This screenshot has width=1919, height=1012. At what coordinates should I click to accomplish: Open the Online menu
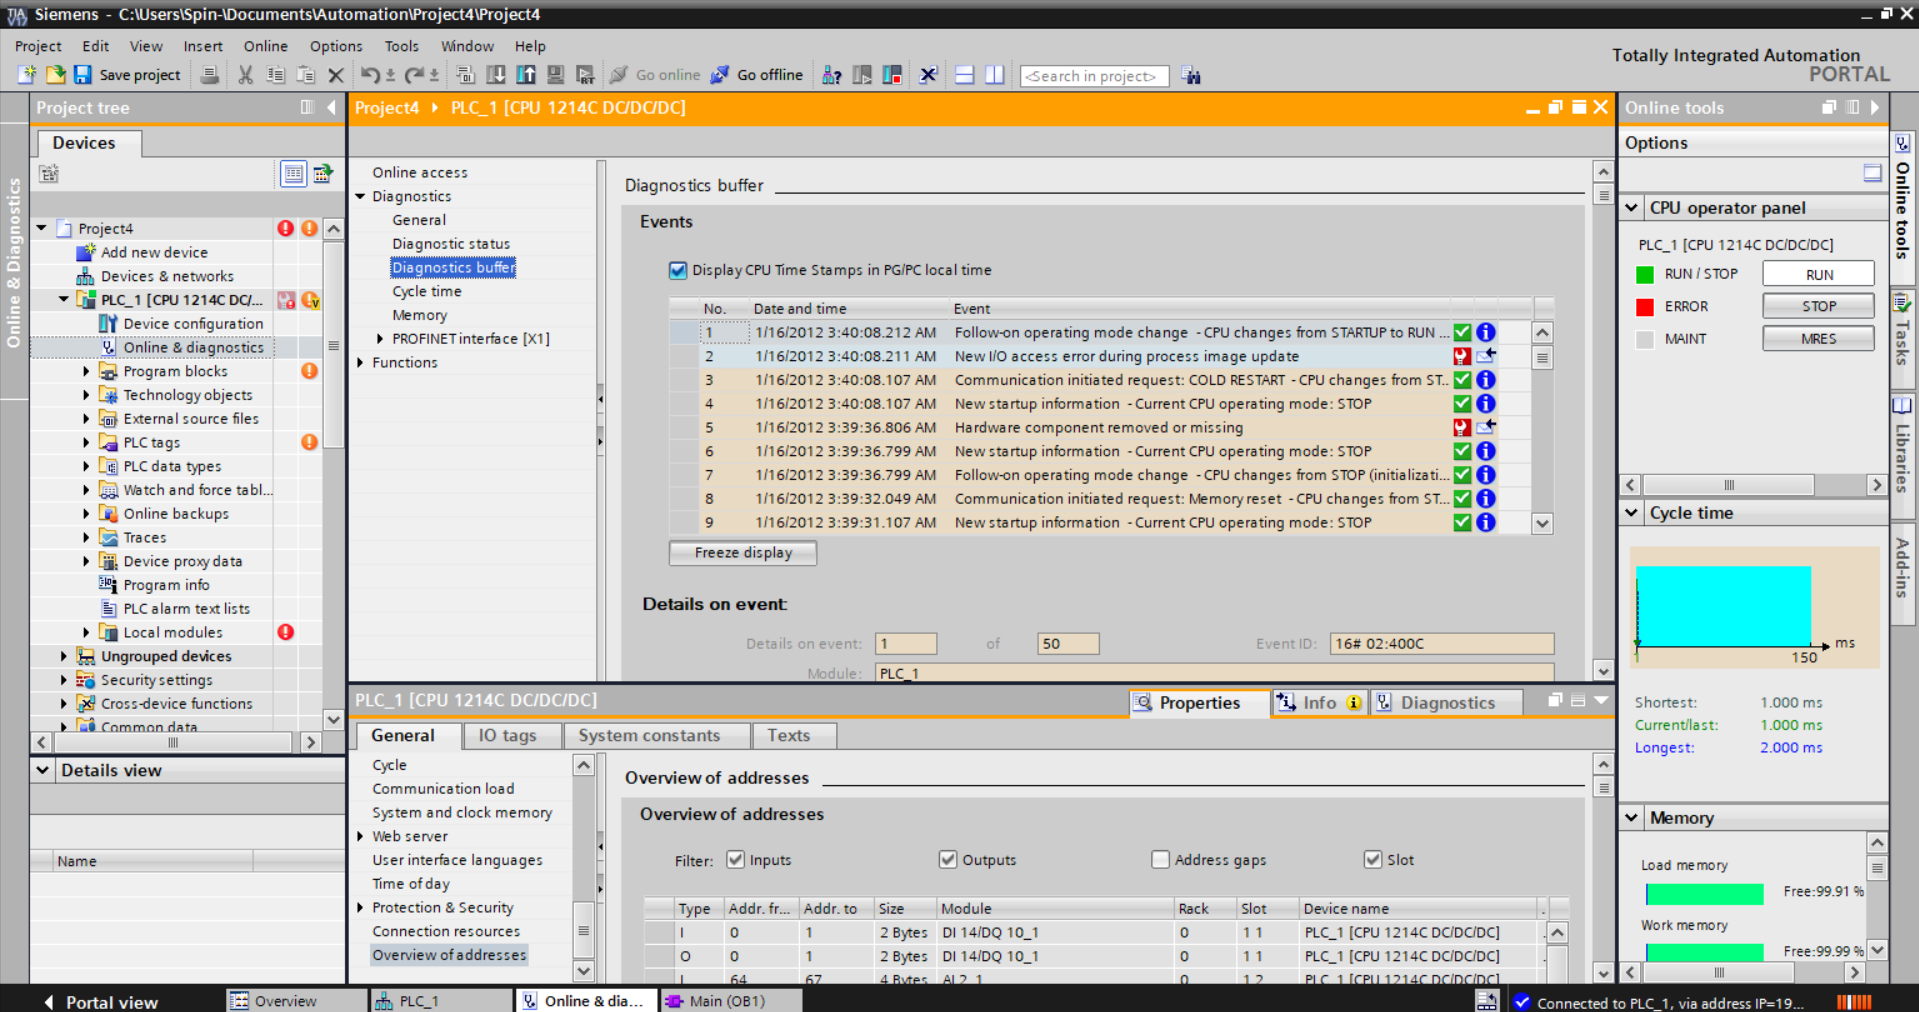point(265,46)
